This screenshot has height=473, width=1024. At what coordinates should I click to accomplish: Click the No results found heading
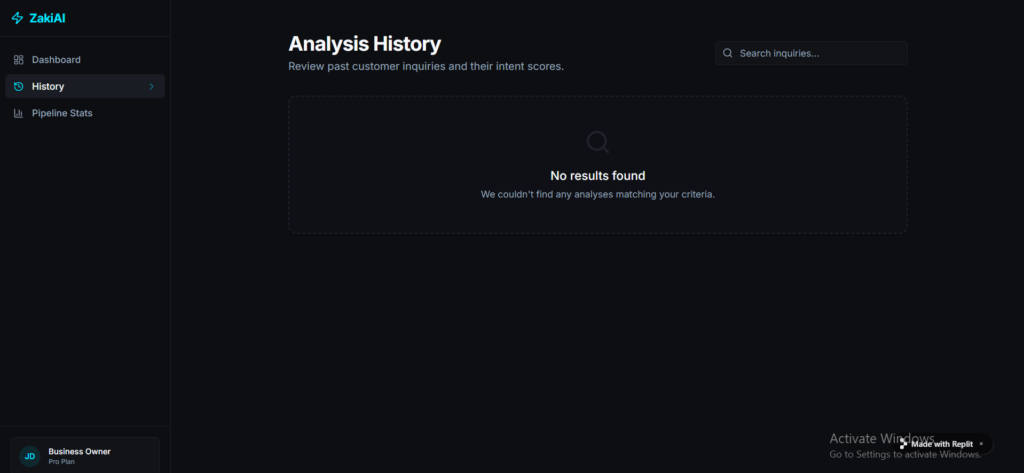click(x=598, y=176)
